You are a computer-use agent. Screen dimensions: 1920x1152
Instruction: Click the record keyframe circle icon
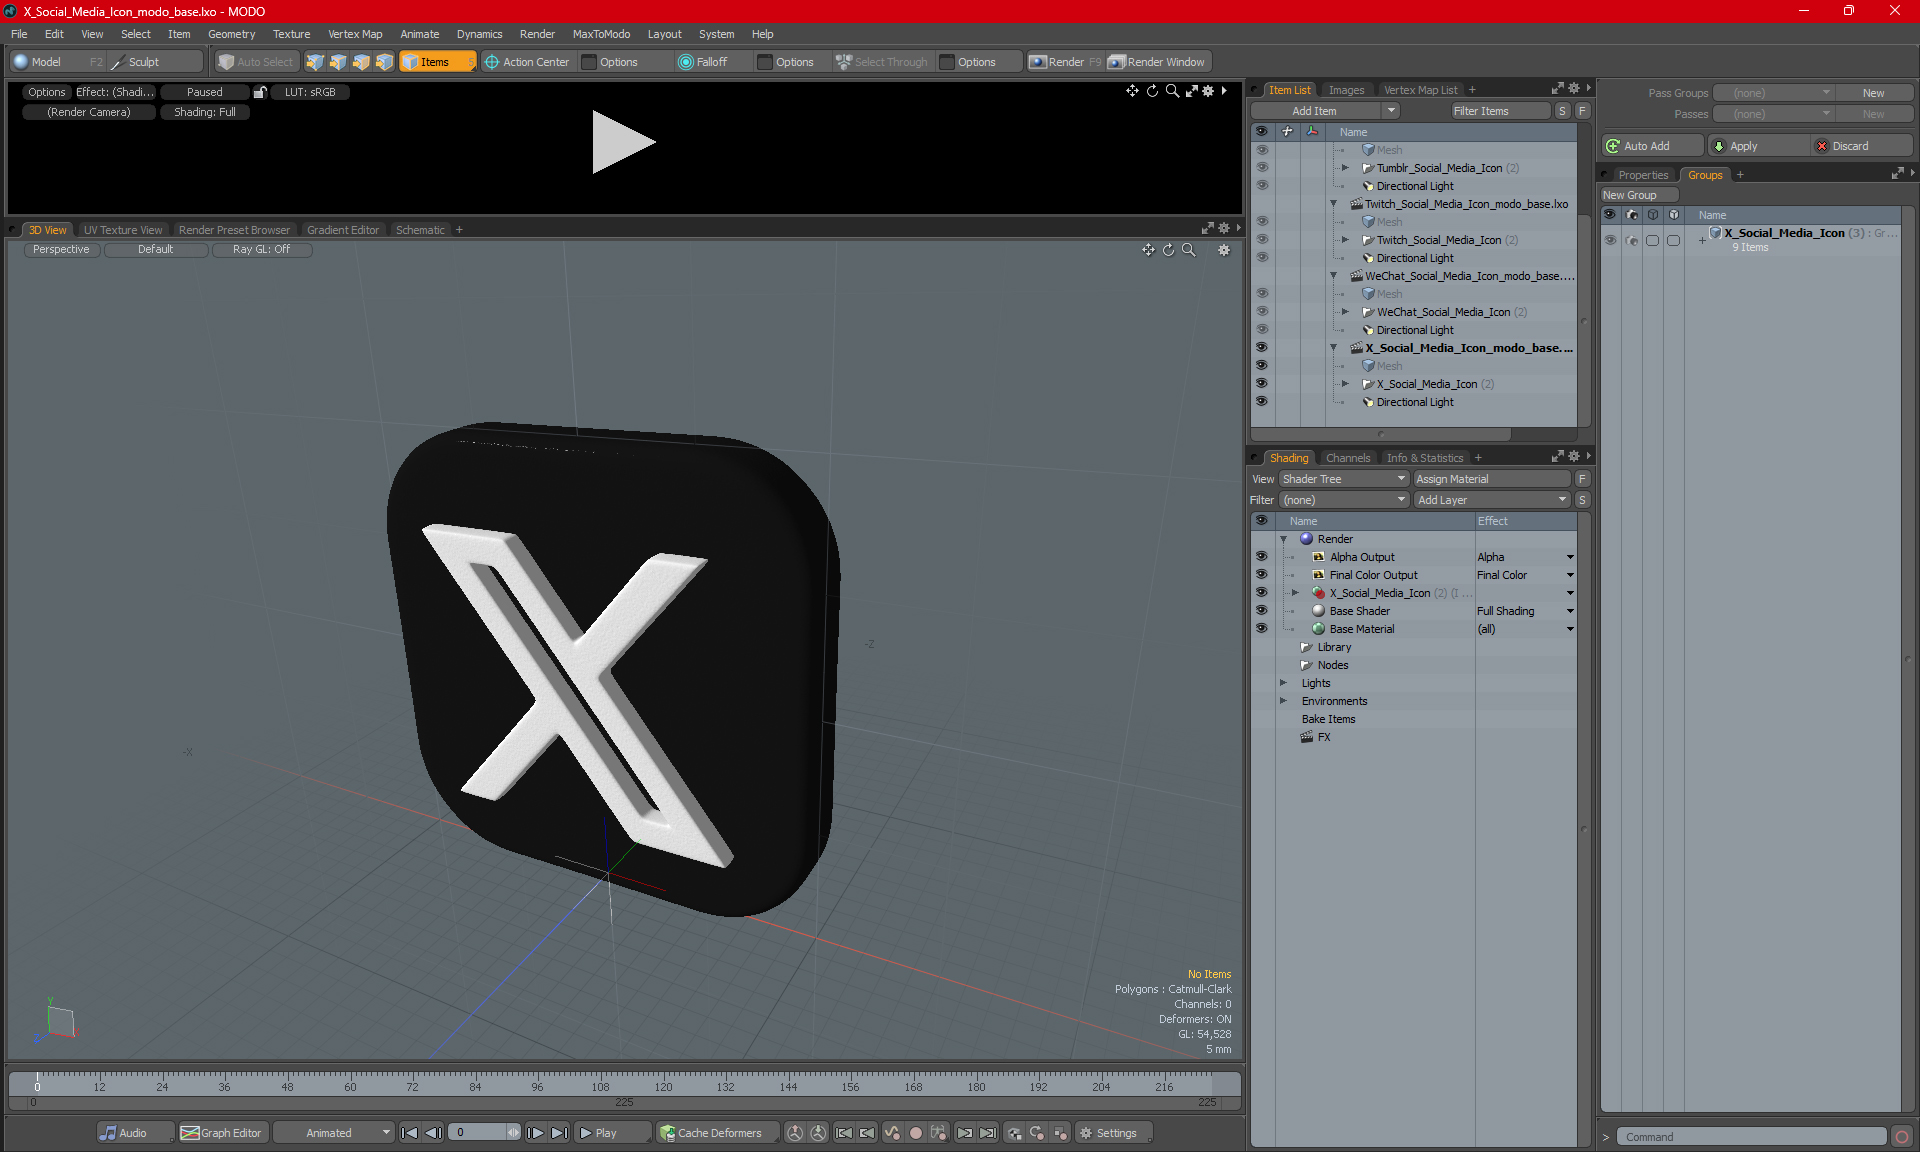coord(915,1133)
